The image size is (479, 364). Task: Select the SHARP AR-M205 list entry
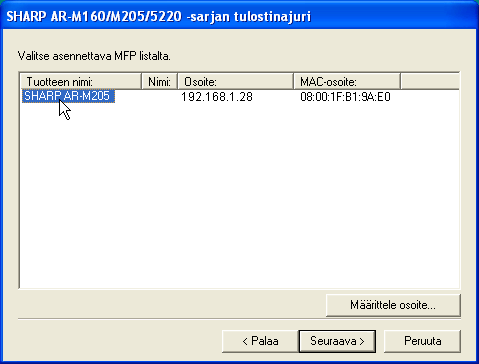(68, 96)
